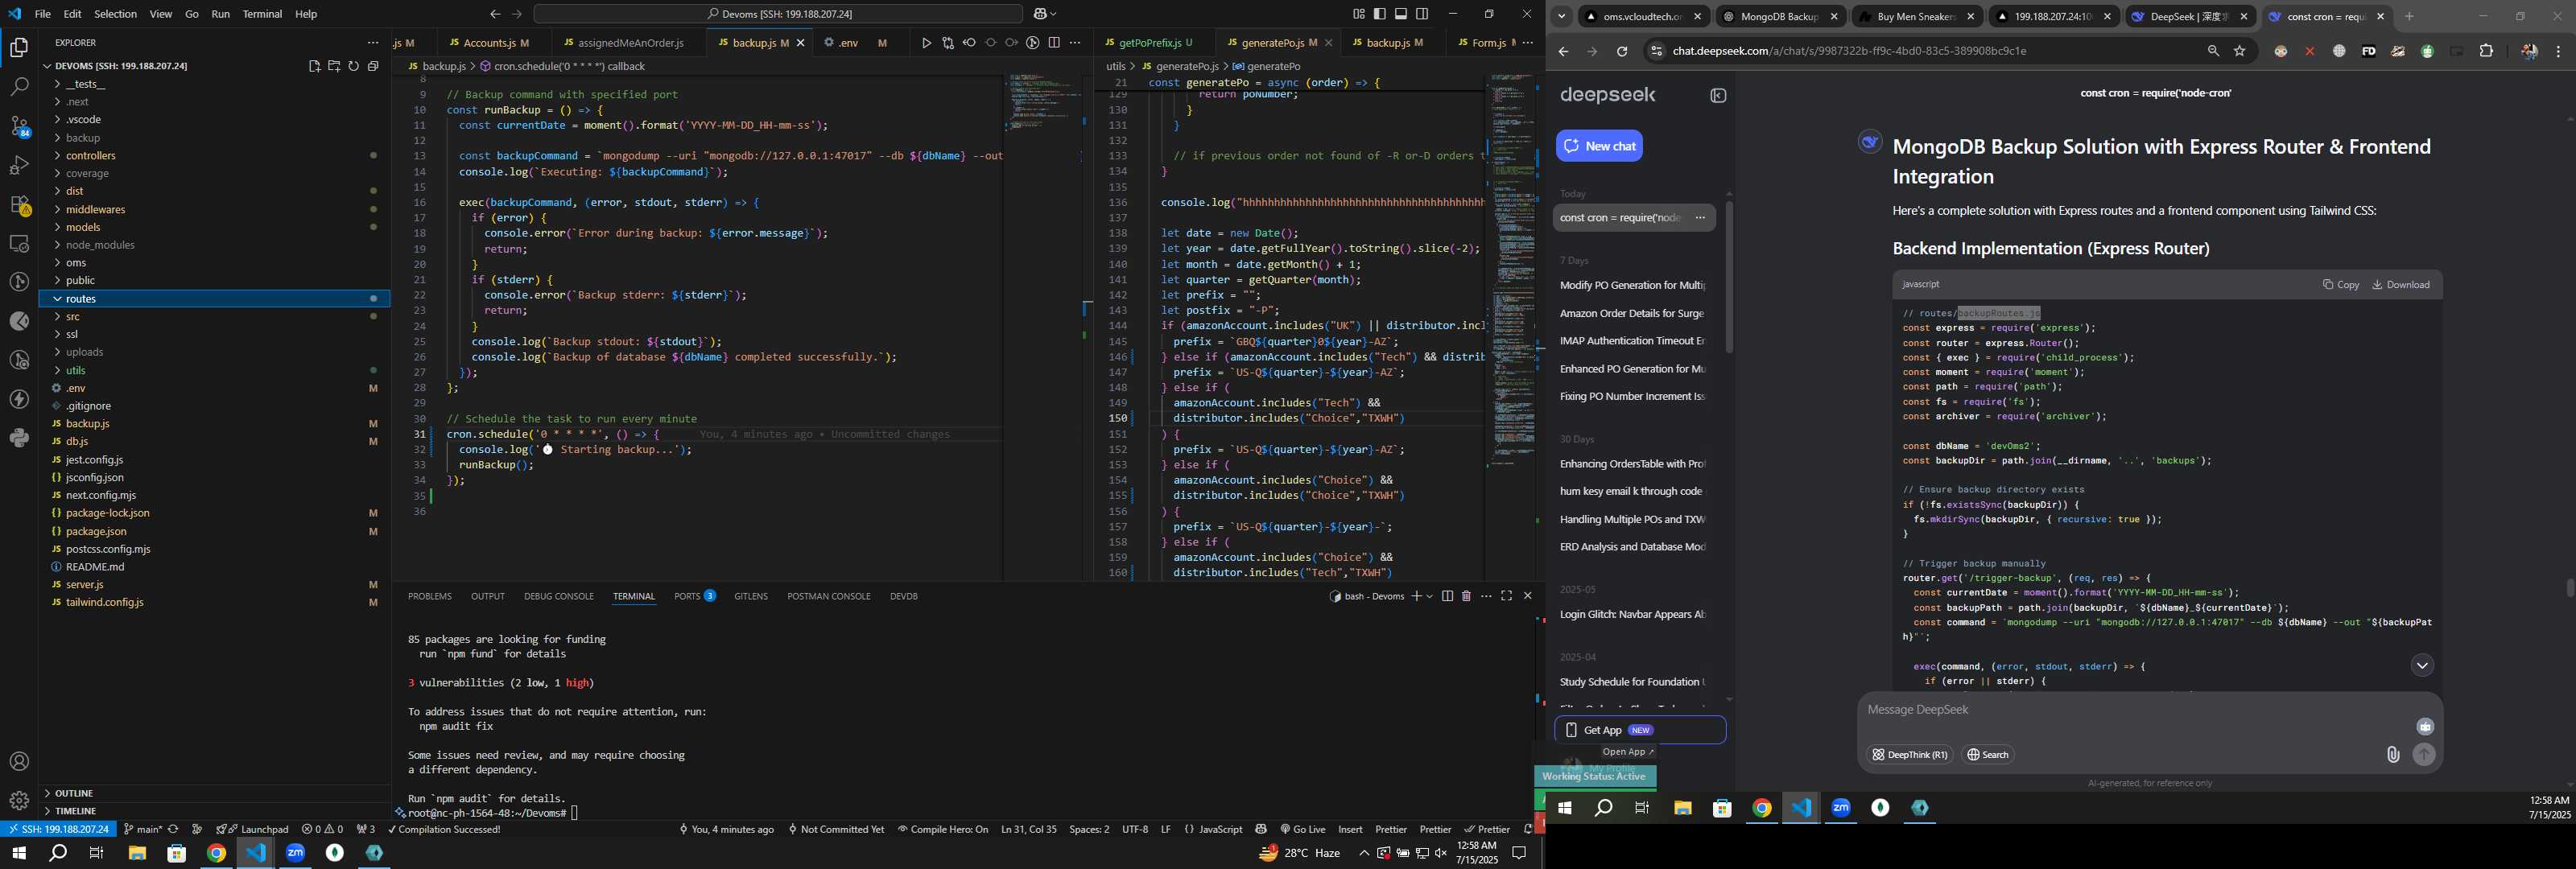Open the Selection menu

click(x=116, y=14)
